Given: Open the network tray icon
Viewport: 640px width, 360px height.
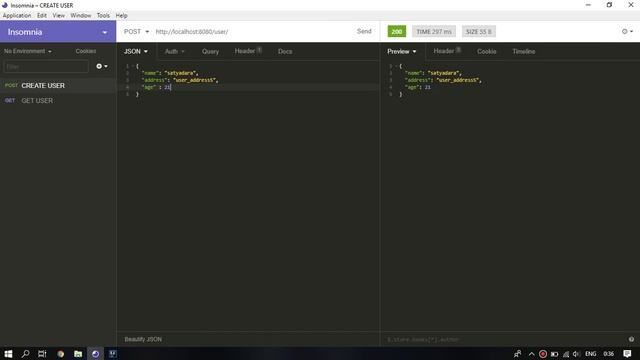Looking at the screenshot, I should click(x=566, y=354).
